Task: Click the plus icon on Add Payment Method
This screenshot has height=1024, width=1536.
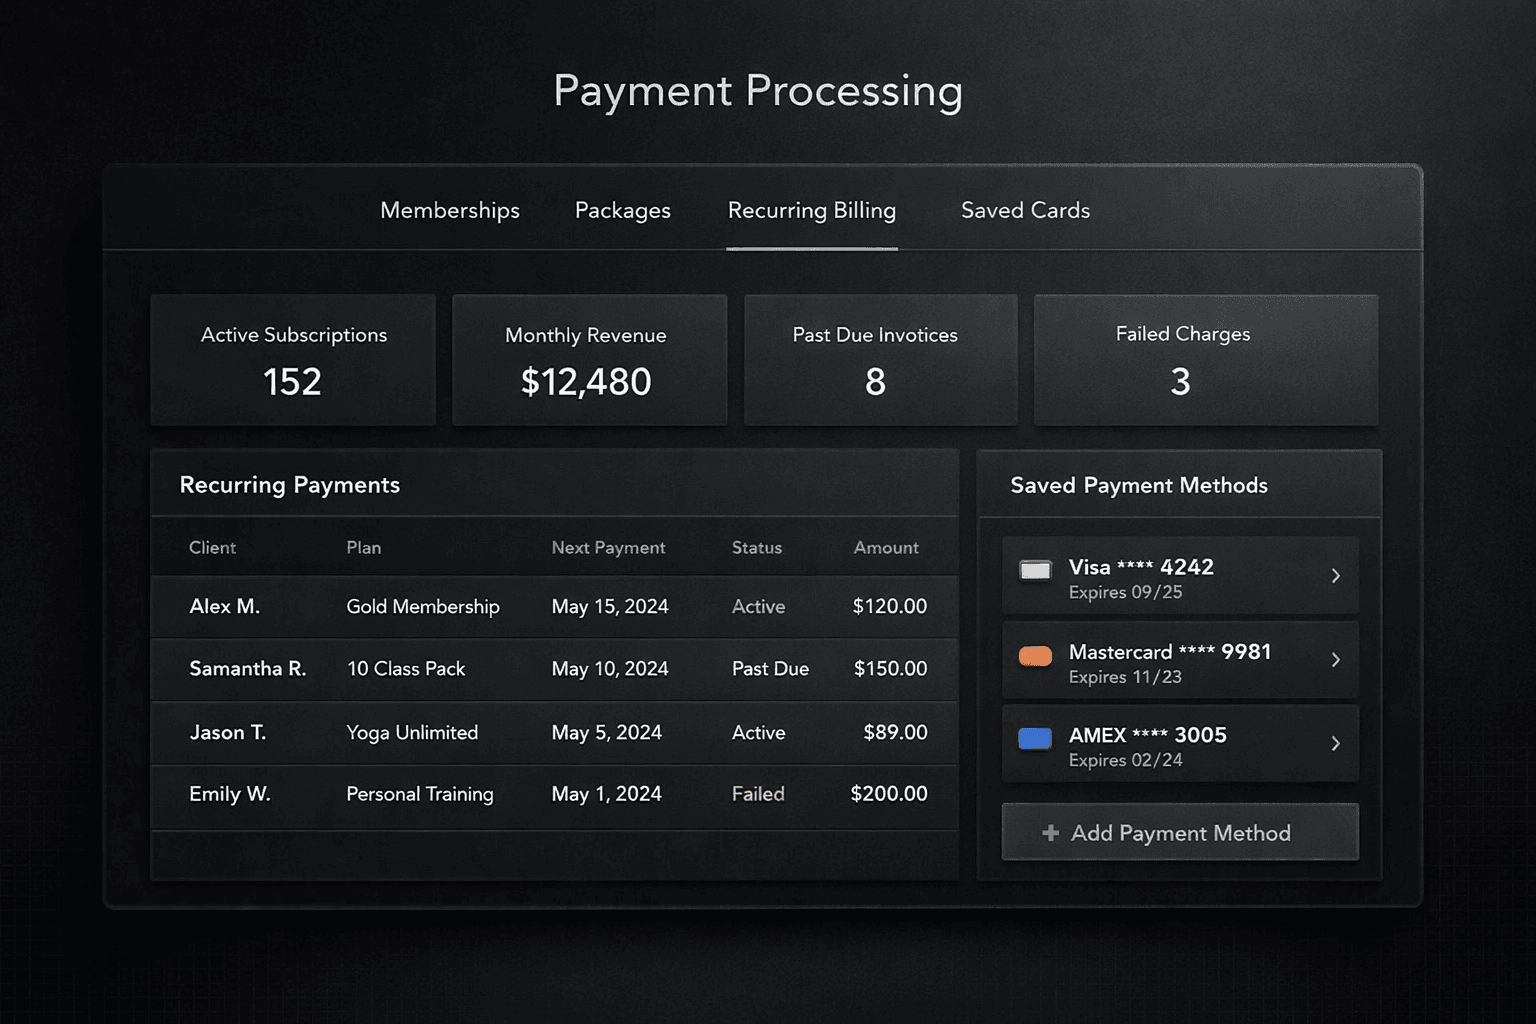Action: (x=1050, y=832)
